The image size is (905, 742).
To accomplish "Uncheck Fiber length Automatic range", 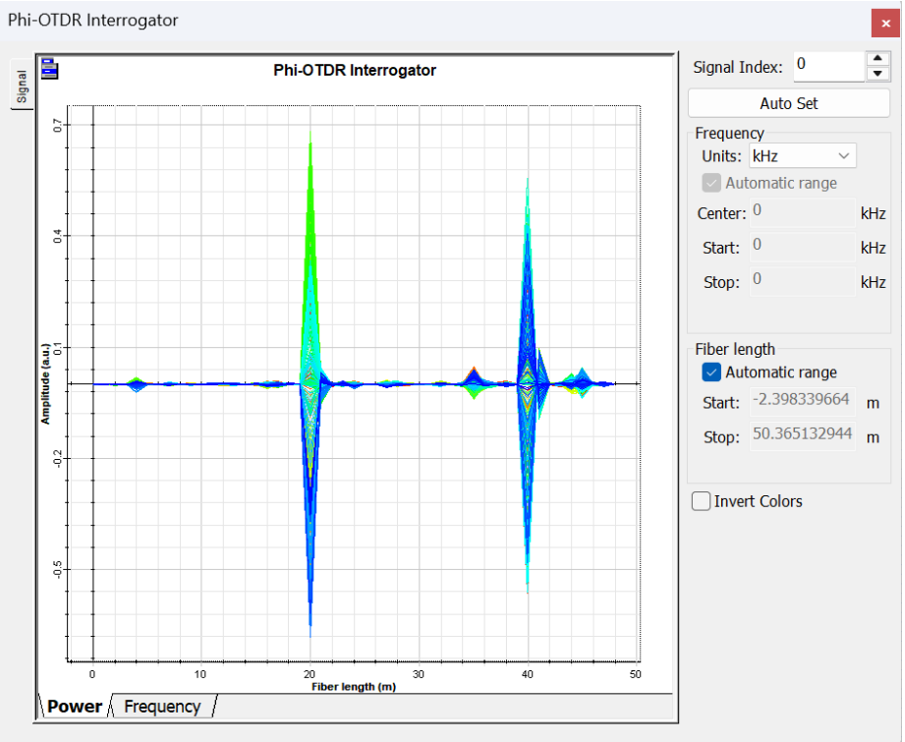I will coord(711,372).
